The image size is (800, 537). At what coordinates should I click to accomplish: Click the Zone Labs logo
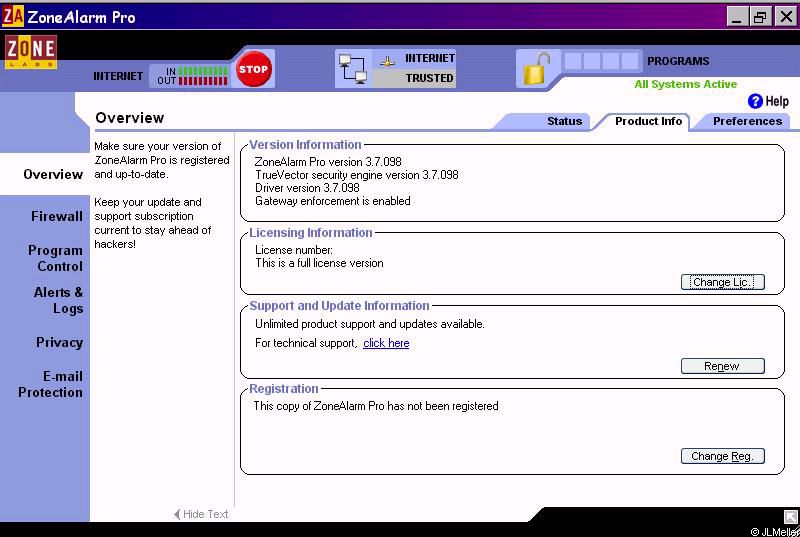pos(31,52)
